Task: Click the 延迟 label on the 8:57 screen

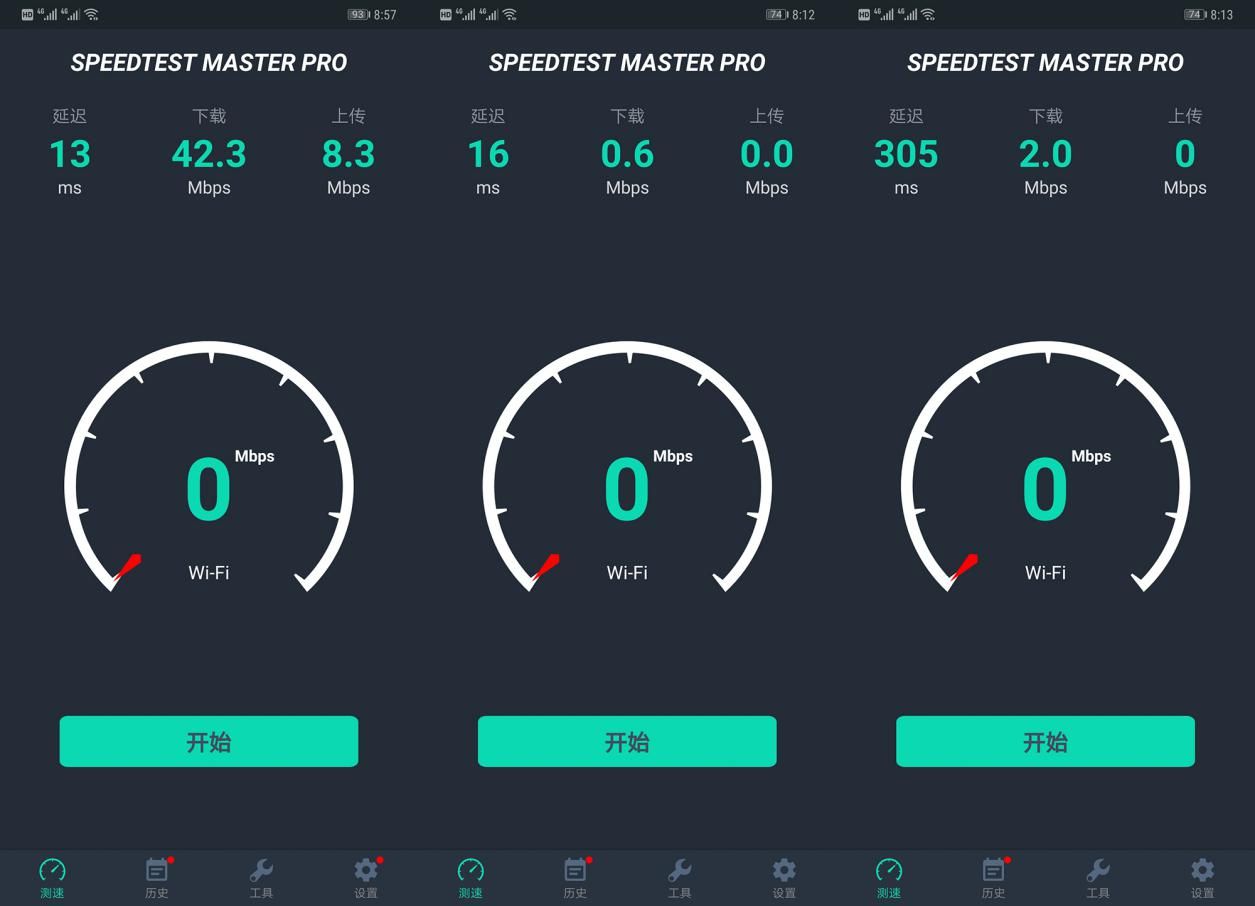Action: [70, 116]
